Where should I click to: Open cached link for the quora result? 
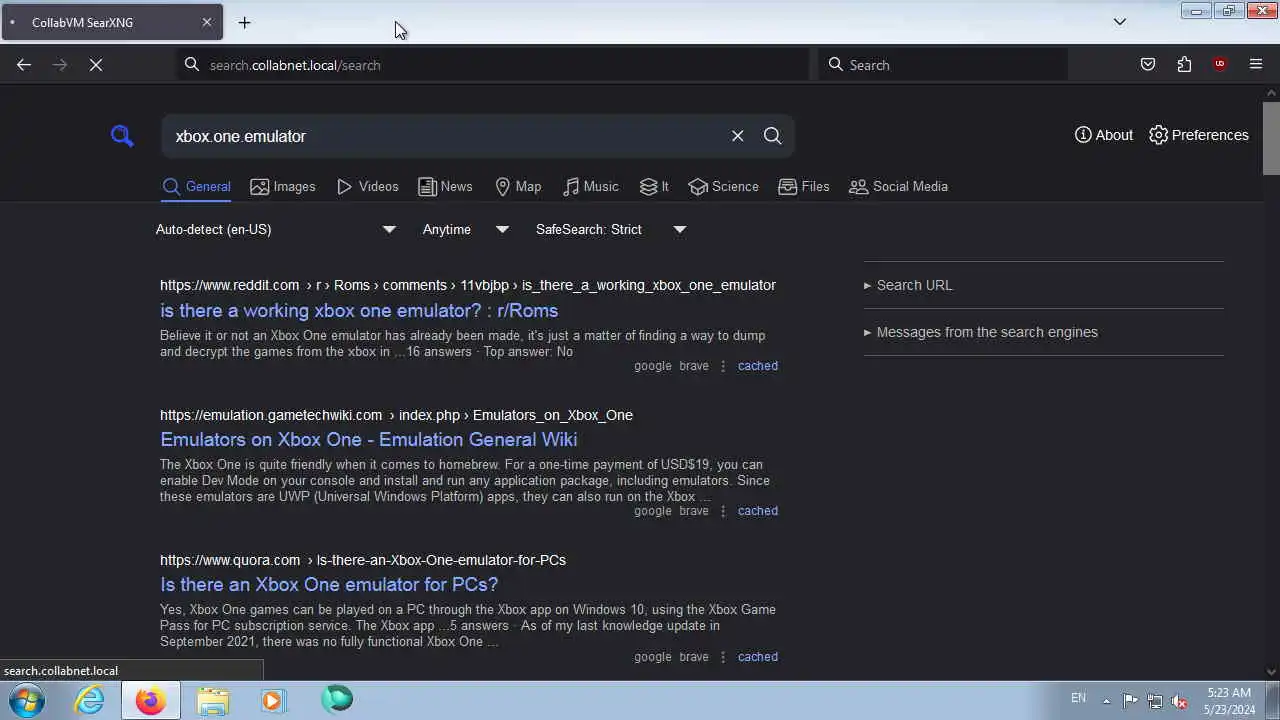(x=758, y=657)
